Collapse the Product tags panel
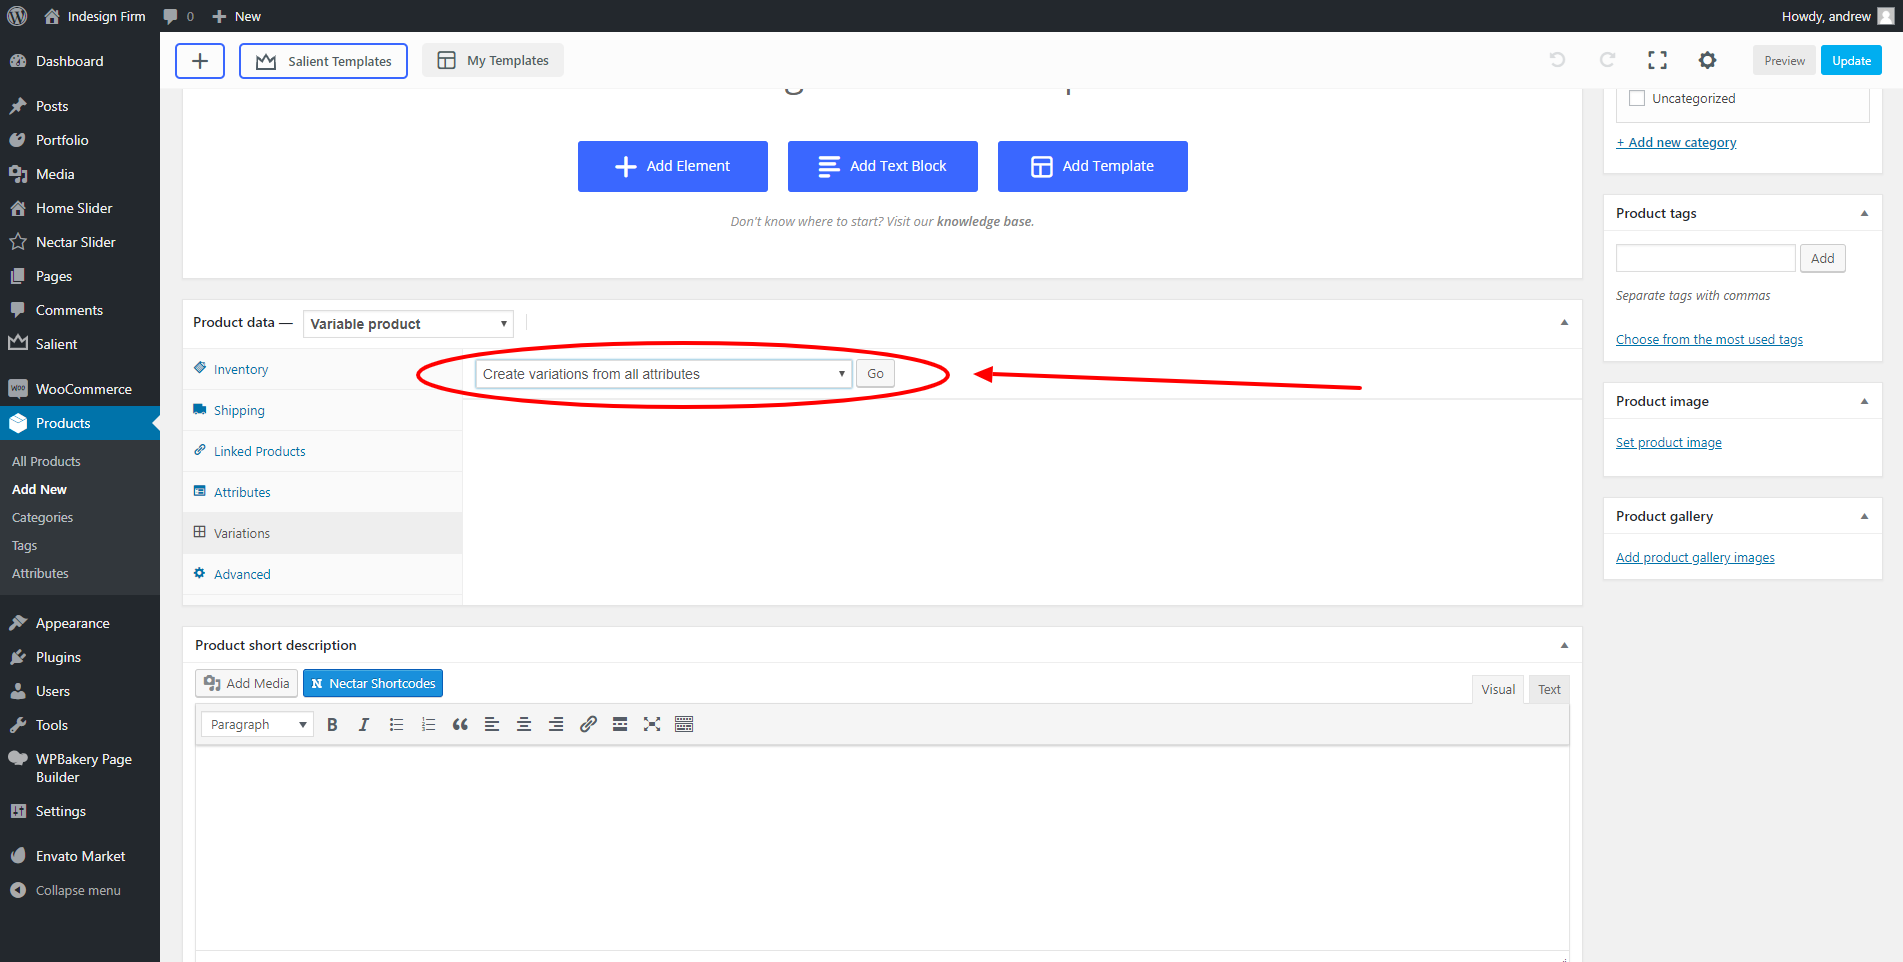 [1864, 213]
